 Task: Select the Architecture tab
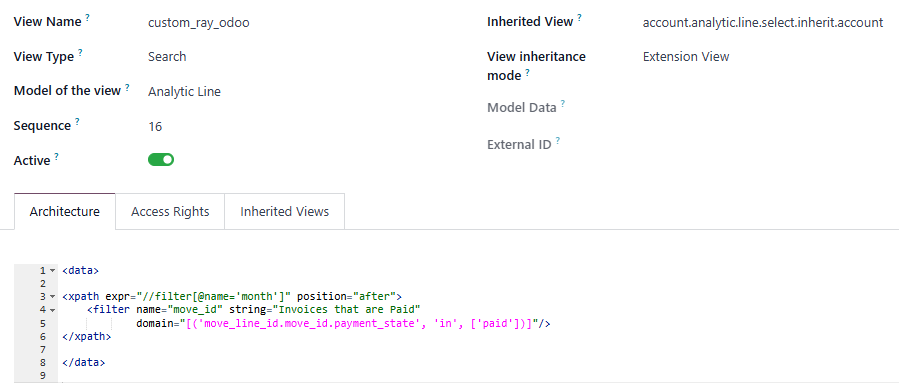pyautogui.click(x=65, y=212)
